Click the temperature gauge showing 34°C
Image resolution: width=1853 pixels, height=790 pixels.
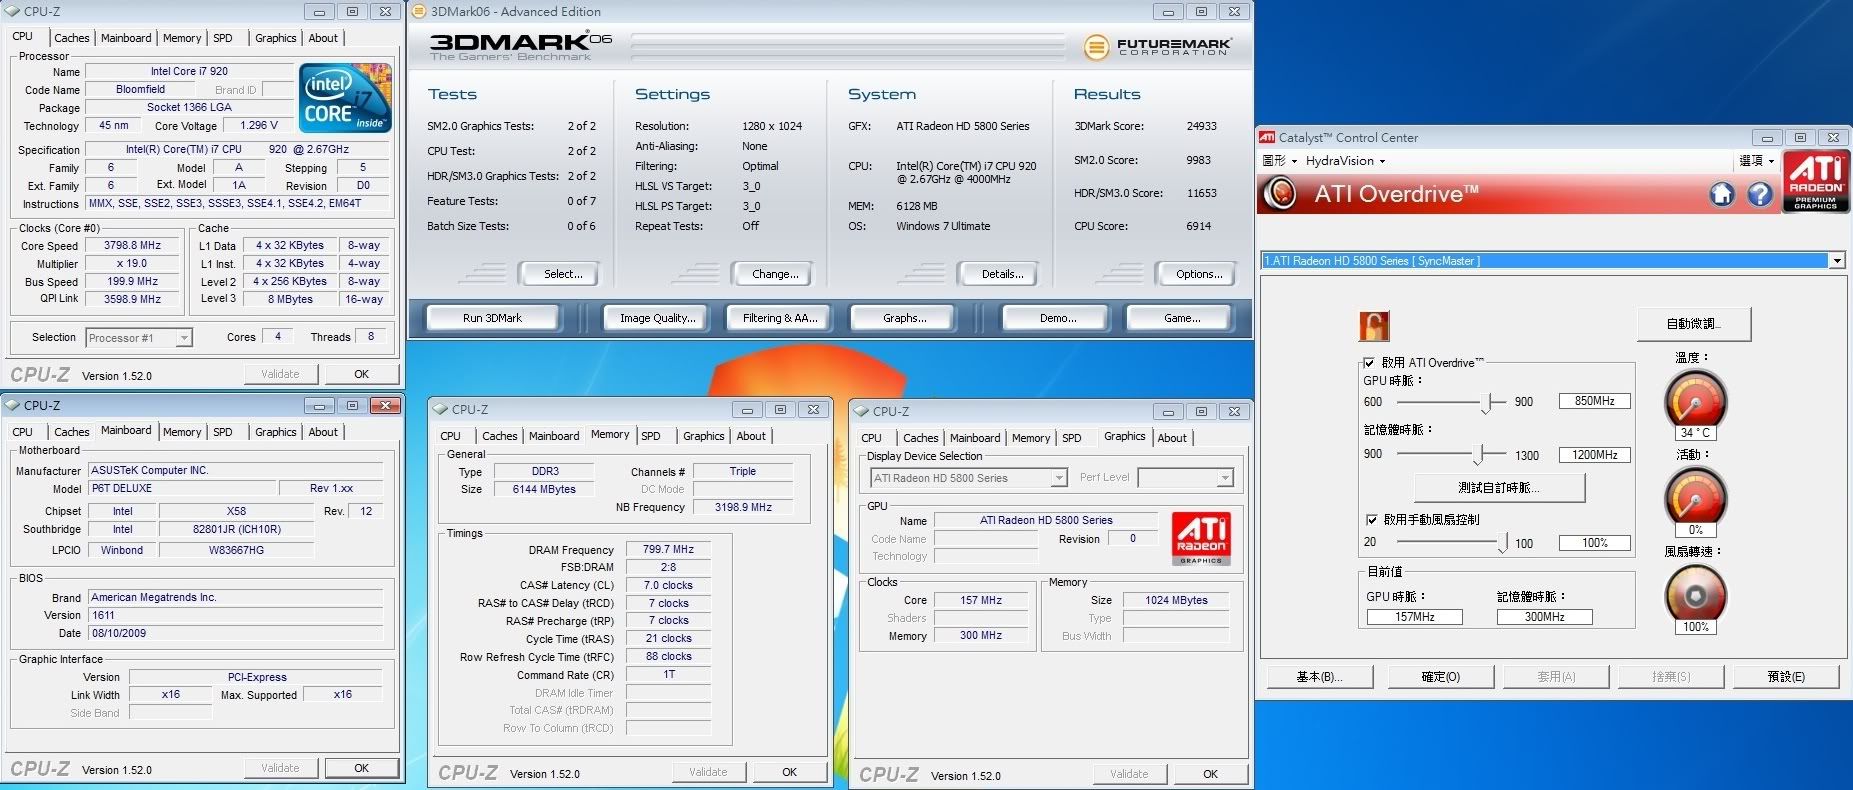(x=1695, y=401)
